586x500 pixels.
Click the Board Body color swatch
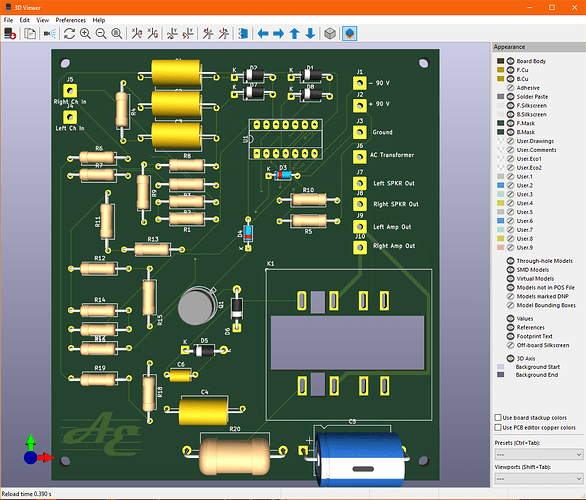500,61
